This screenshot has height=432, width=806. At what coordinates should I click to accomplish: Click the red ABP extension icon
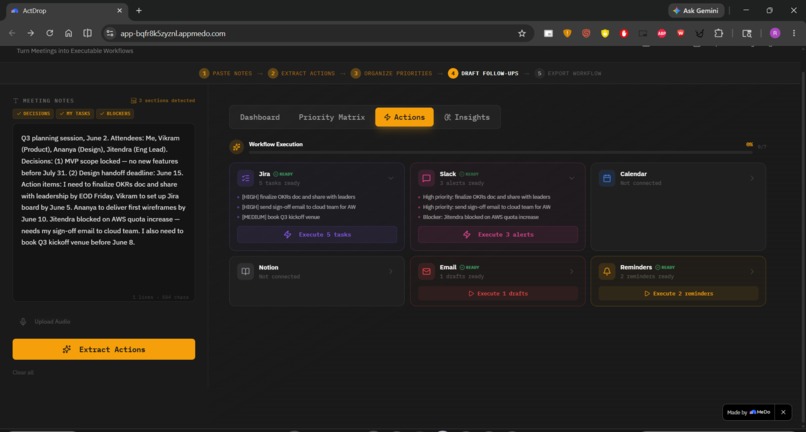662,33
